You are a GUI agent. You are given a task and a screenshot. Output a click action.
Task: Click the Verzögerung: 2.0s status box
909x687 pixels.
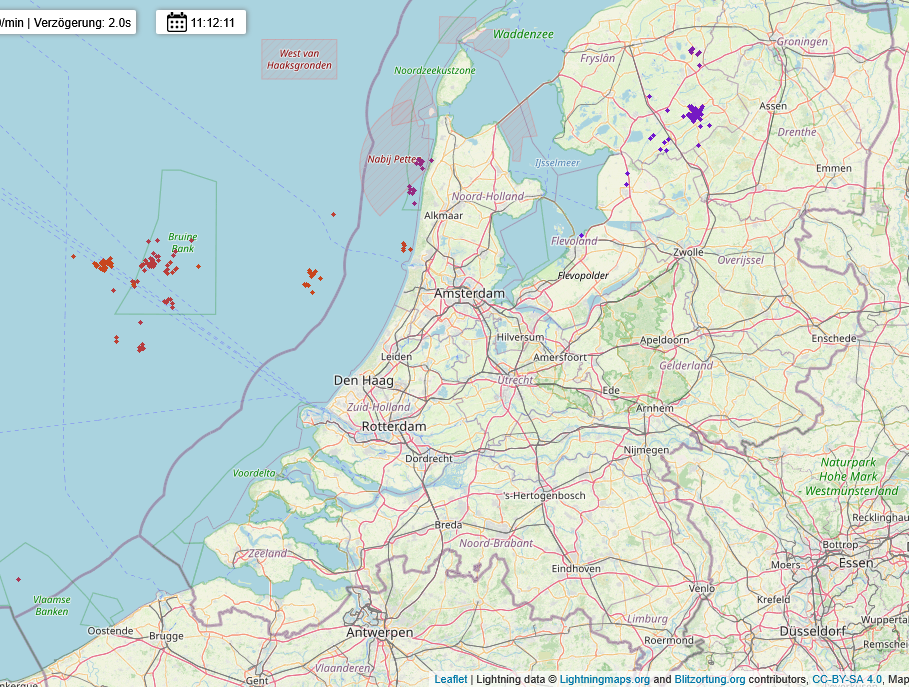(67, 23)
